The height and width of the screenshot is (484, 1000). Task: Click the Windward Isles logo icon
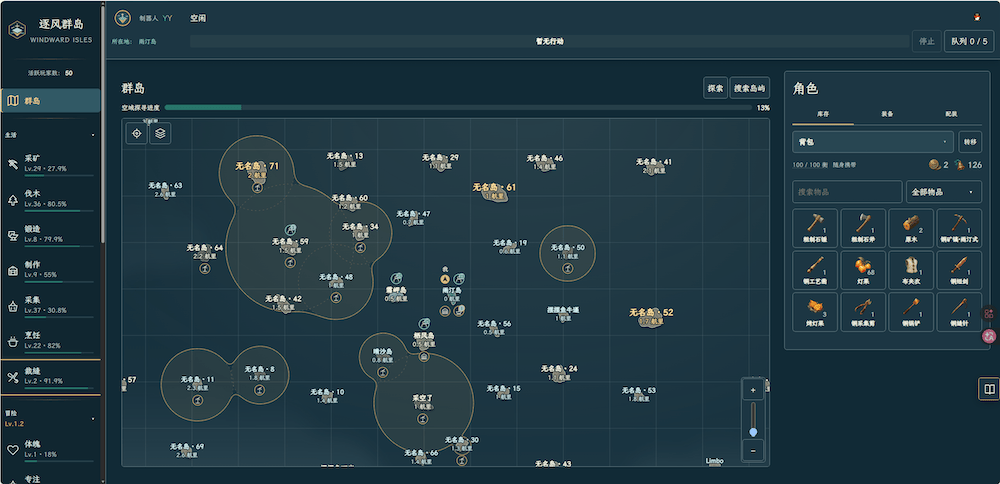[17, 29]
